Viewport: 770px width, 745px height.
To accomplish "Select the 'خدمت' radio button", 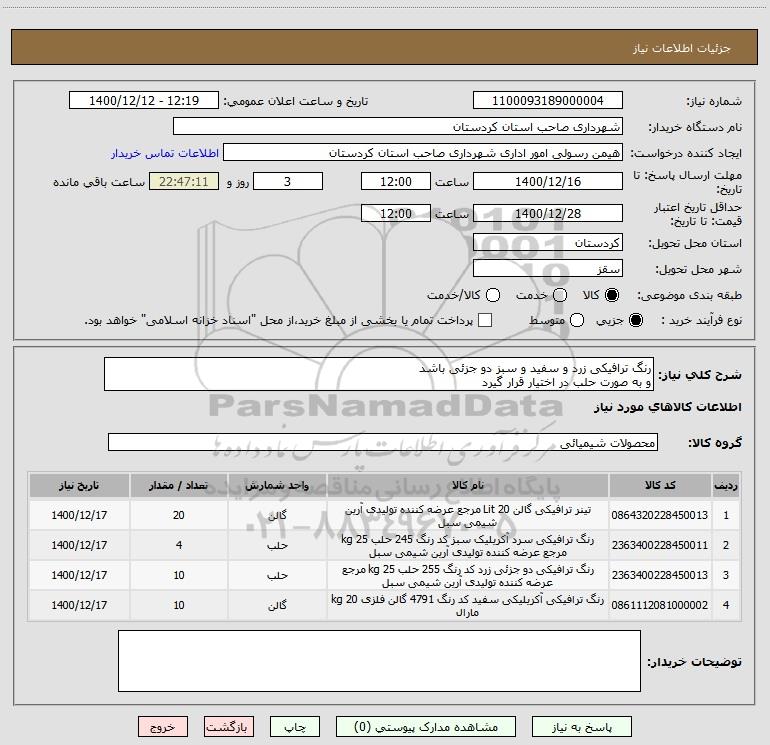I will 560,295.
